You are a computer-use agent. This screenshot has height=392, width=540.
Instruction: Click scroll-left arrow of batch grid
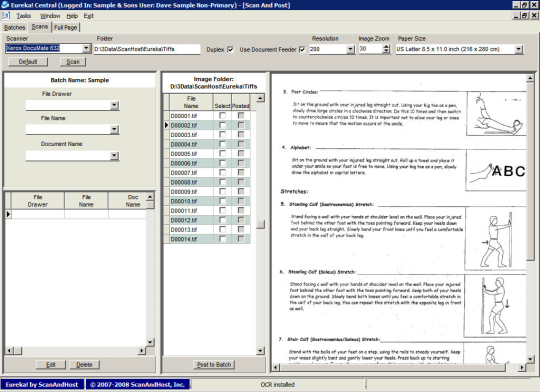point(10,351)
